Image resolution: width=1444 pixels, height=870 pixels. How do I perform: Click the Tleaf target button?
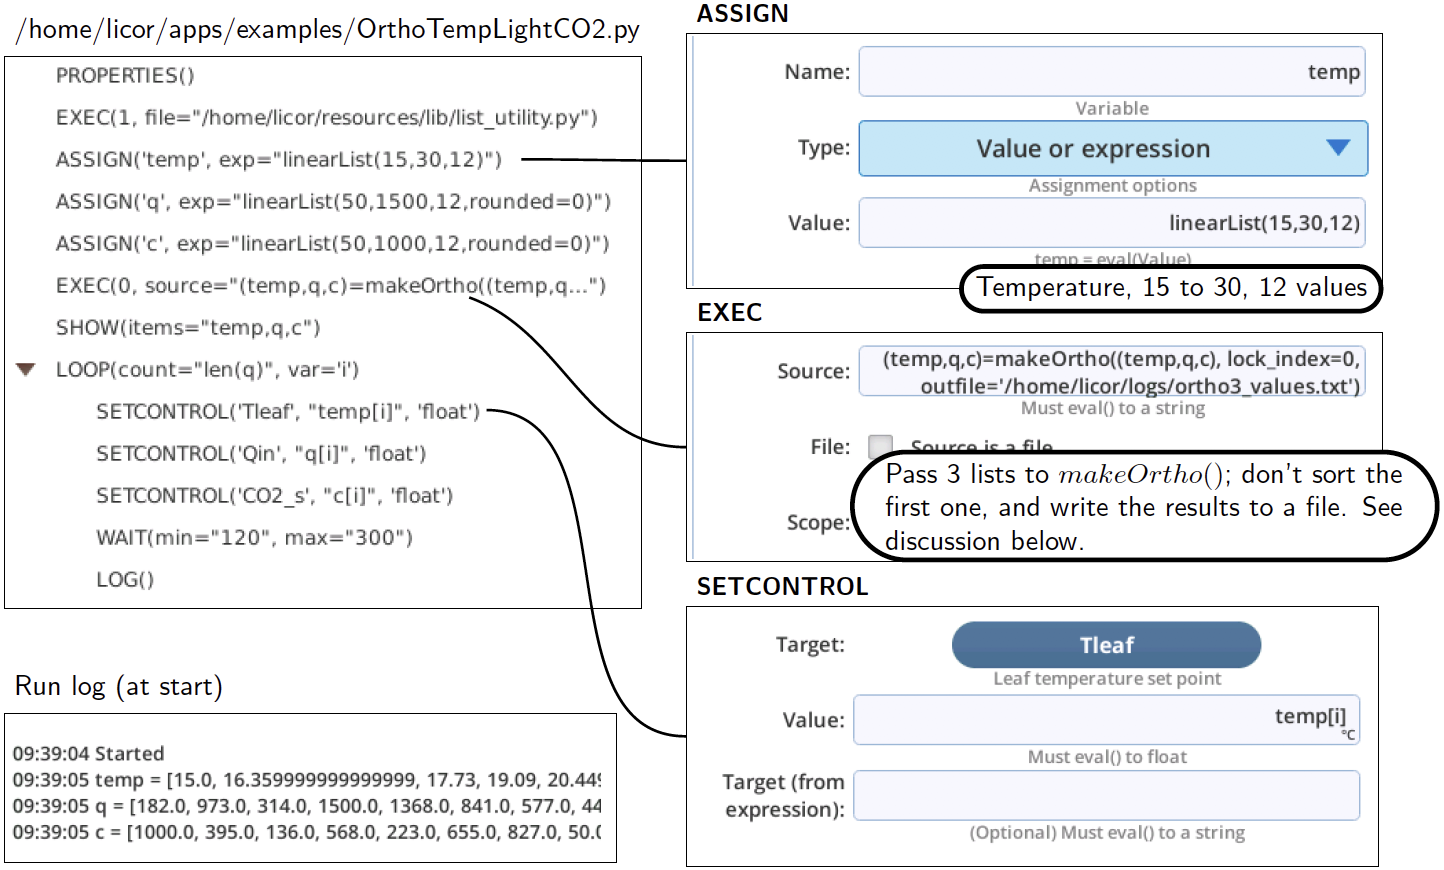click(1106, 645)
